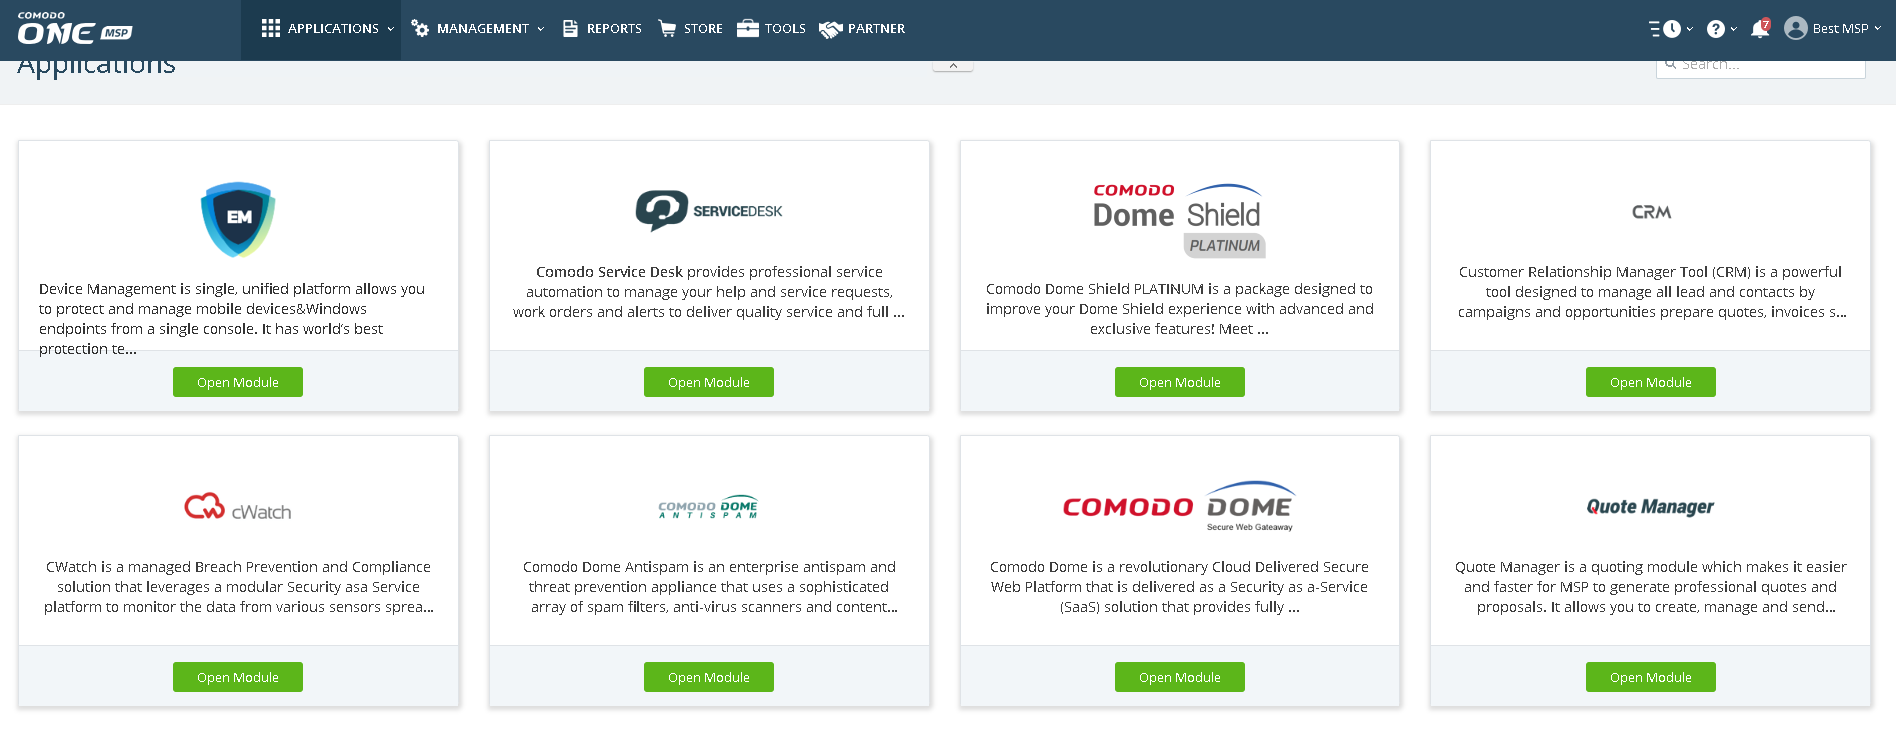The image size is (1896, 732).
Task: Click the Customer Relationship Manager description text
Action: (x=1651, y=292)
